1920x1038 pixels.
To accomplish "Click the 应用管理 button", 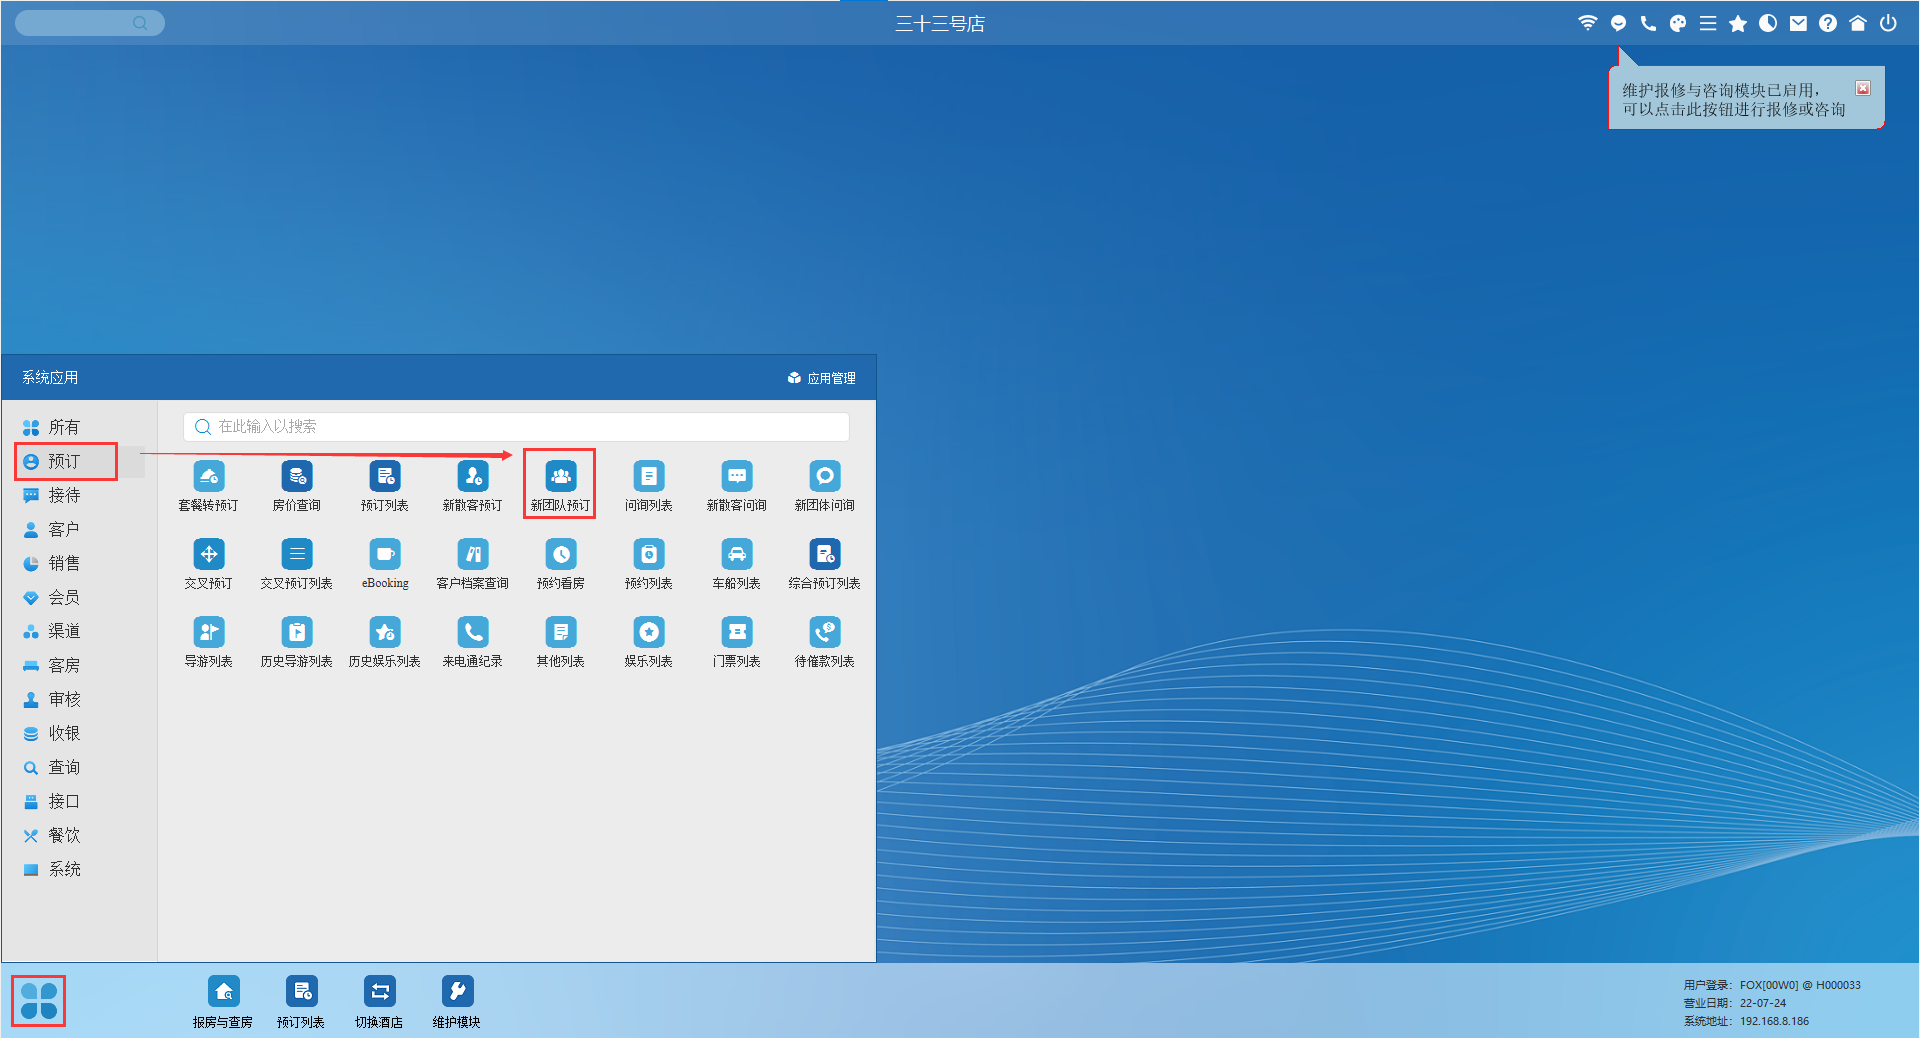I will pos(822,378).
